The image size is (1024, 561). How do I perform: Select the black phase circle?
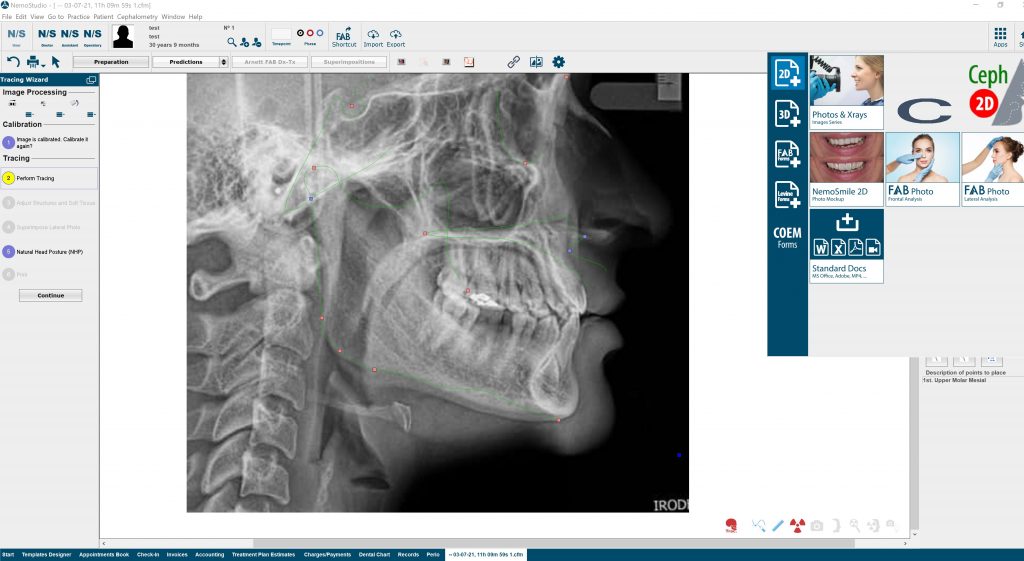299,33
